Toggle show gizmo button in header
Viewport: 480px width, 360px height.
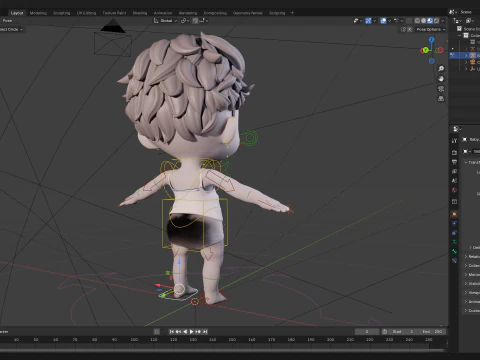[x=368, y=21]
